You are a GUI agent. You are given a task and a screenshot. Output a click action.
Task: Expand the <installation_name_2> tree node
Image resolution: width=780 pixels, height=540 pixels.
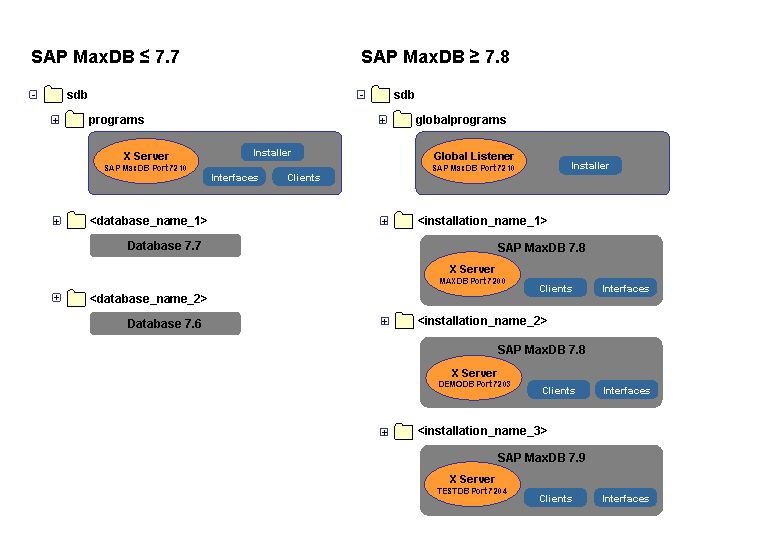[x=385, y=321]
